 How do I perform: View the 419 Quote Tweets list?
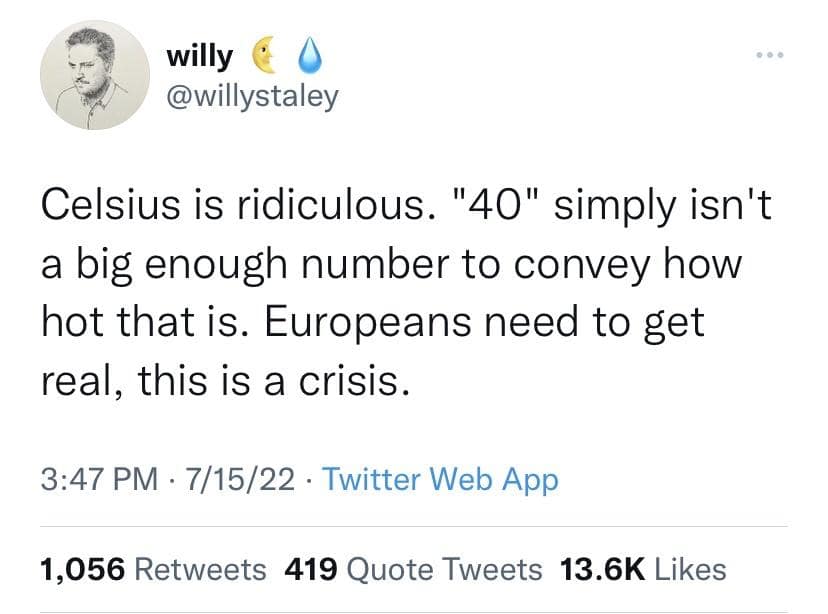(x=413, y=569)
